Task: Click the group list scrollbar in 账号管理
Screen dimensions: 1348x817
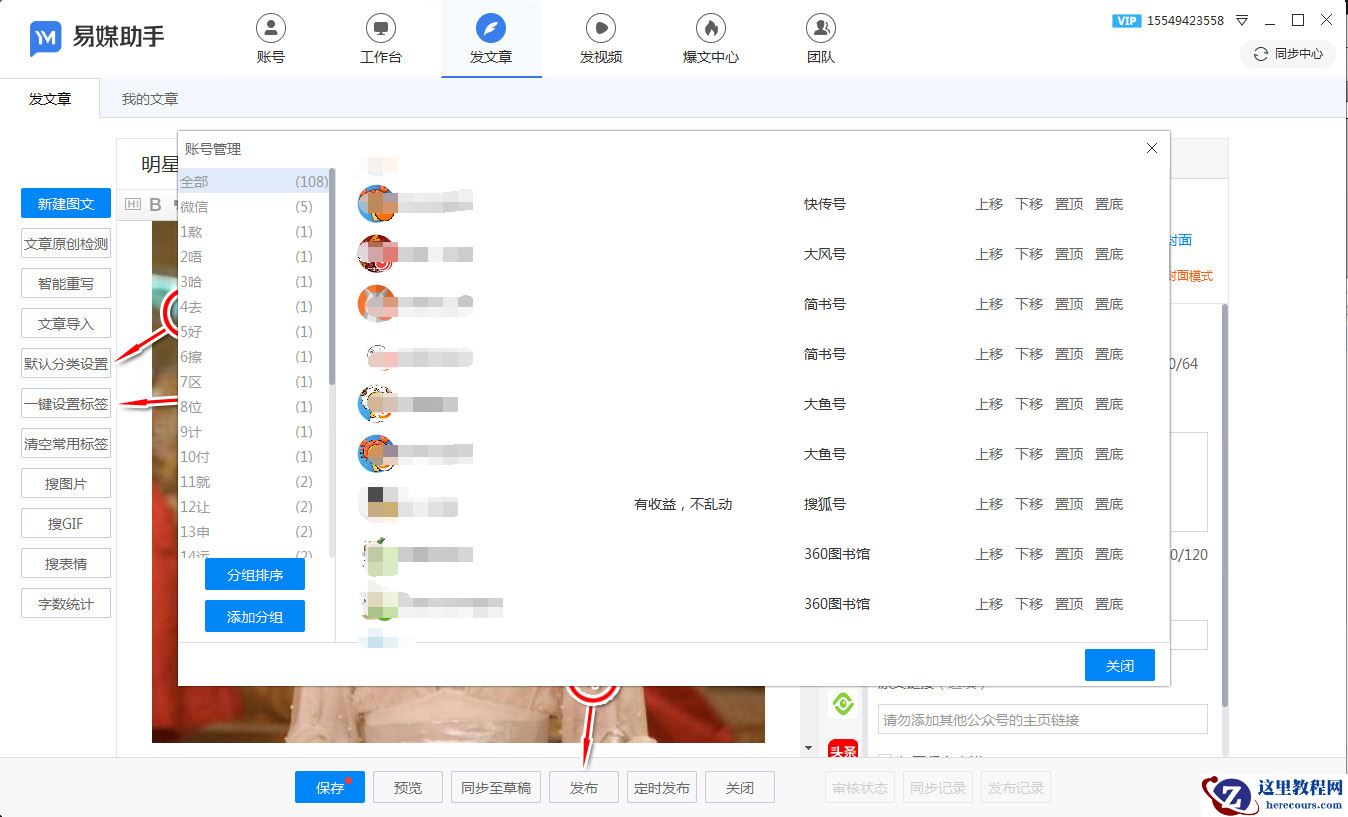Action: (332, 278)
